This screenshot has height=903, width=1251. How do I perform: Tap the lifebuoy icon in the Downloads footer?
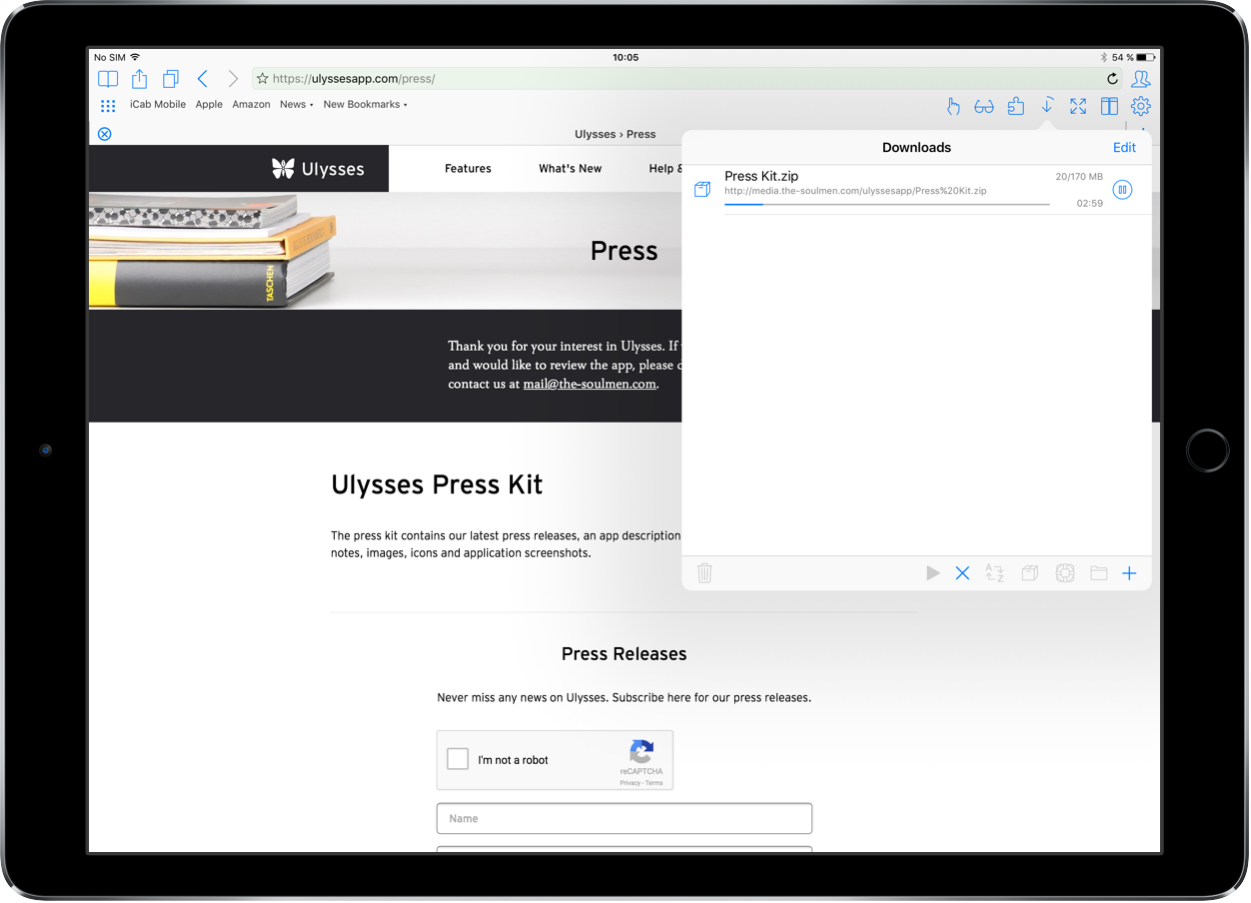1065,573
